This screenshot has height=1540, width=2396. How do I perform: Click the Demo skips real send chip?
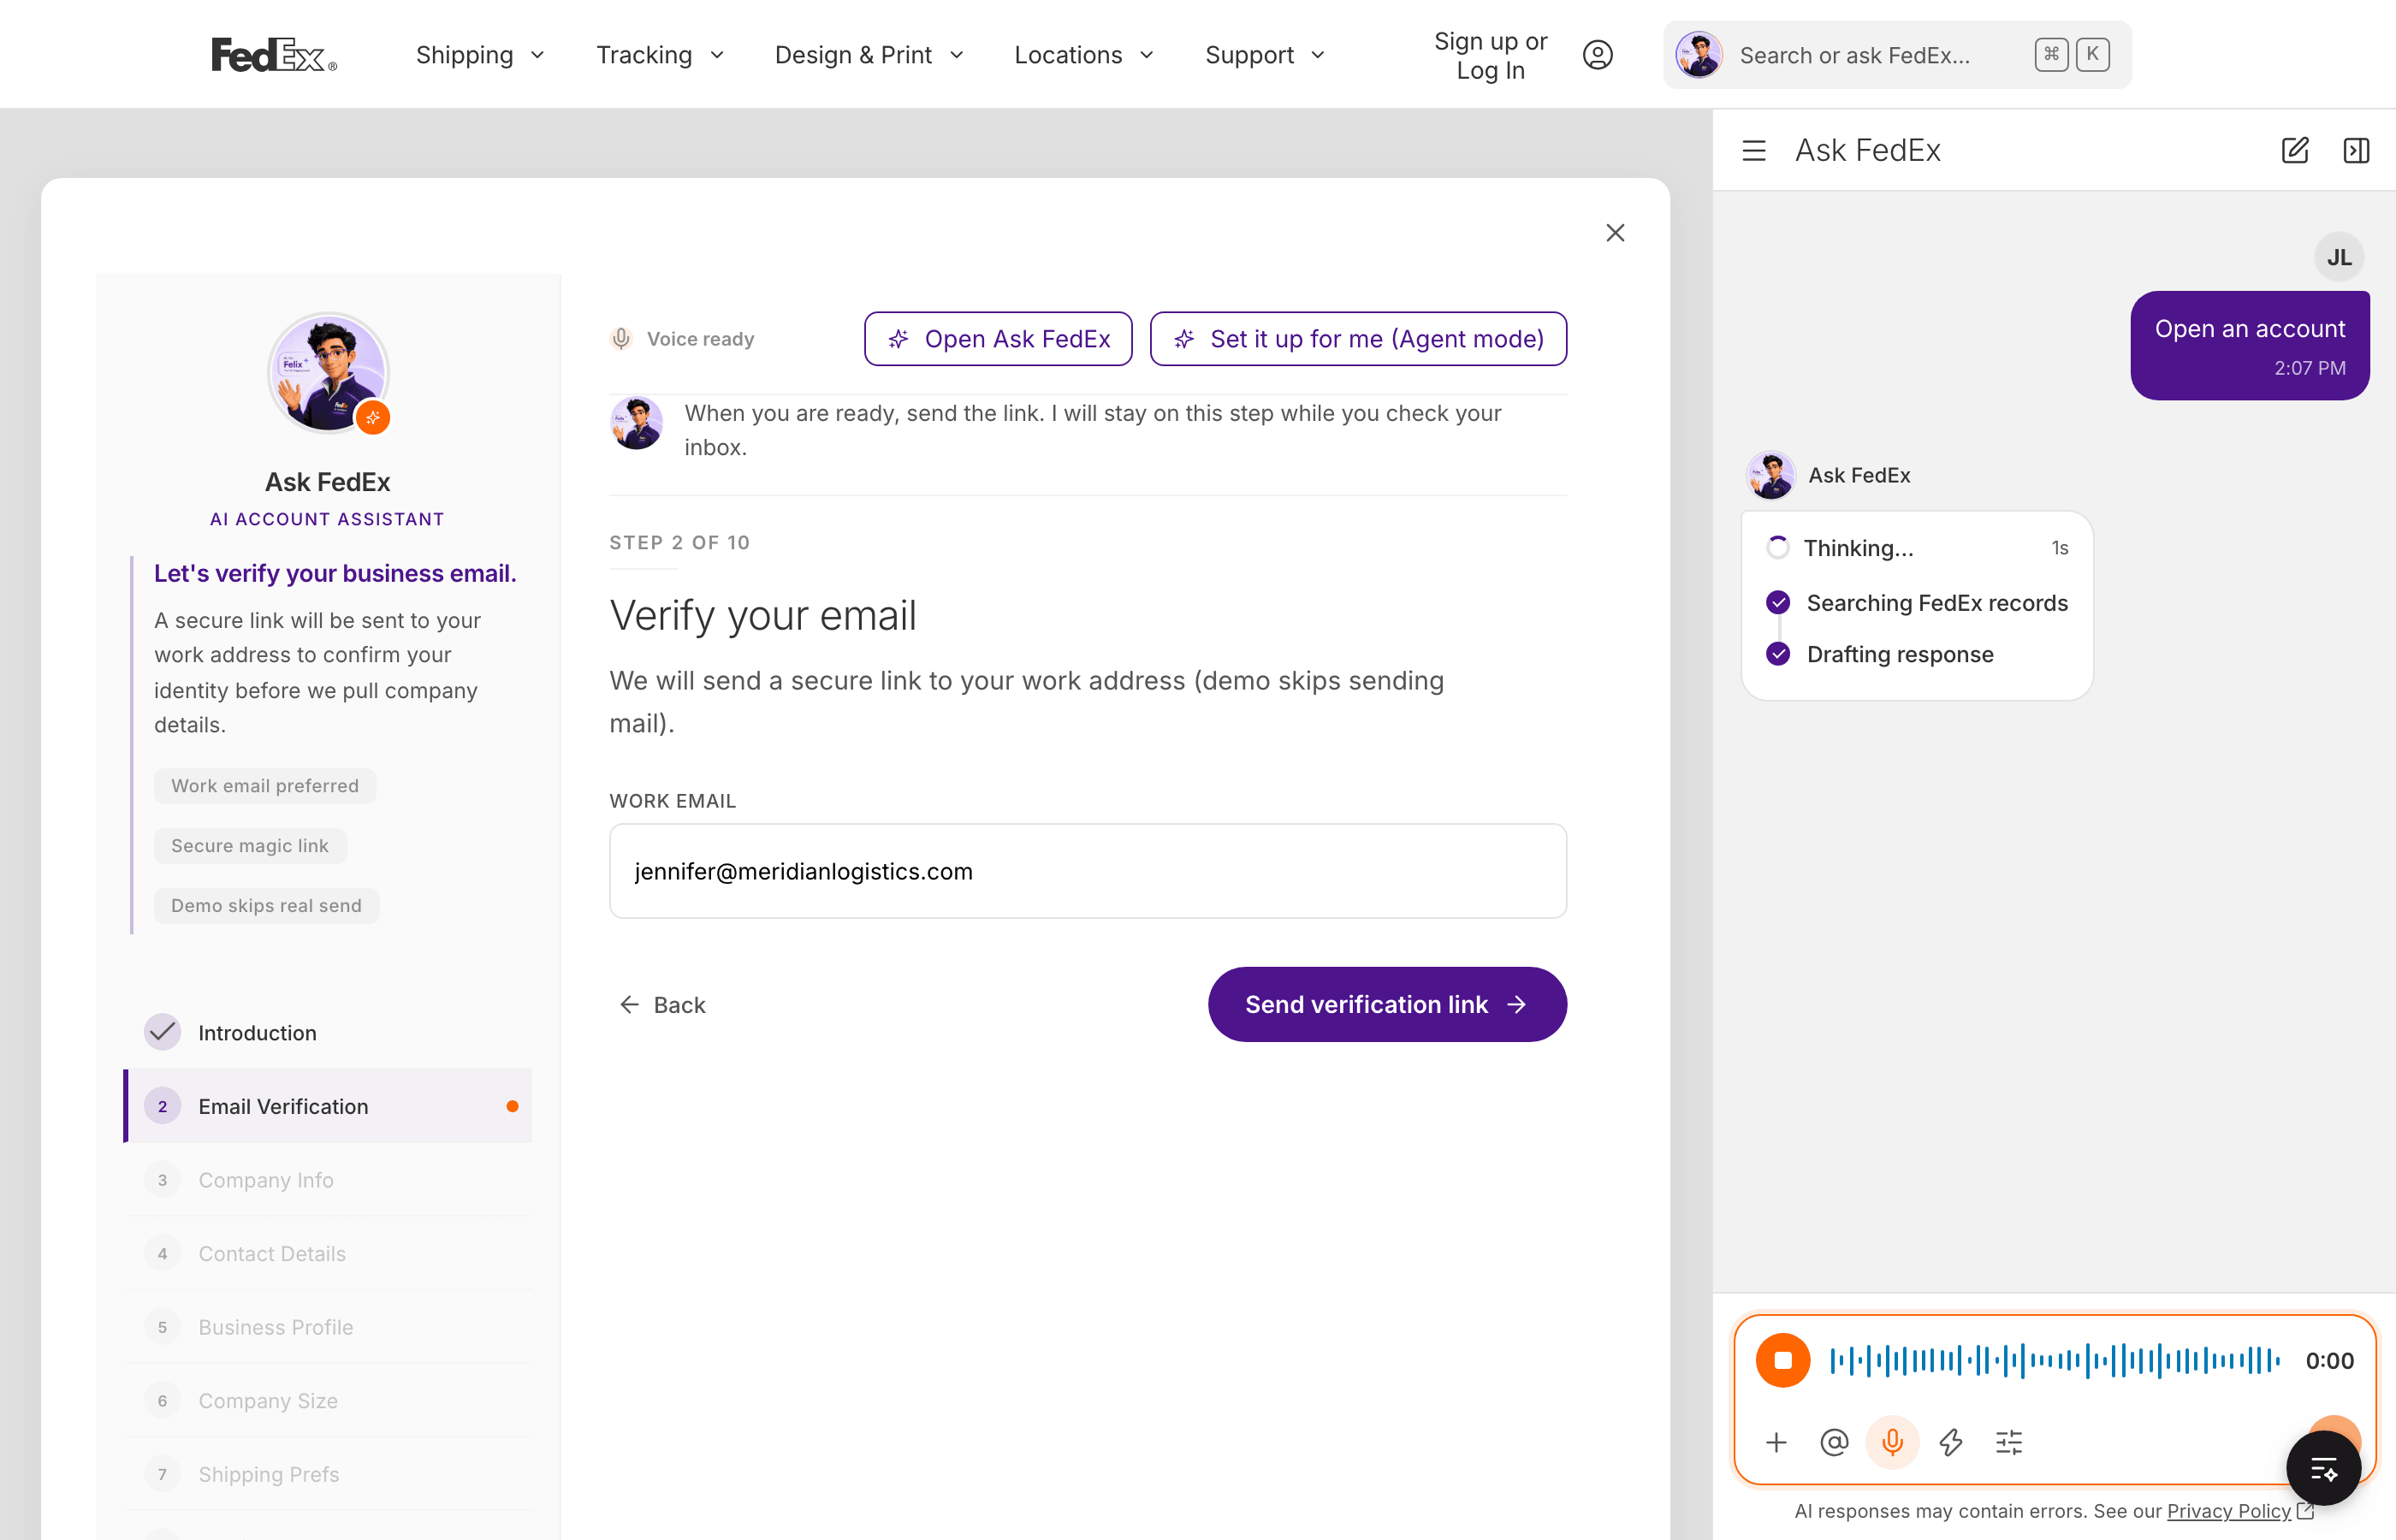pos(266,906)
